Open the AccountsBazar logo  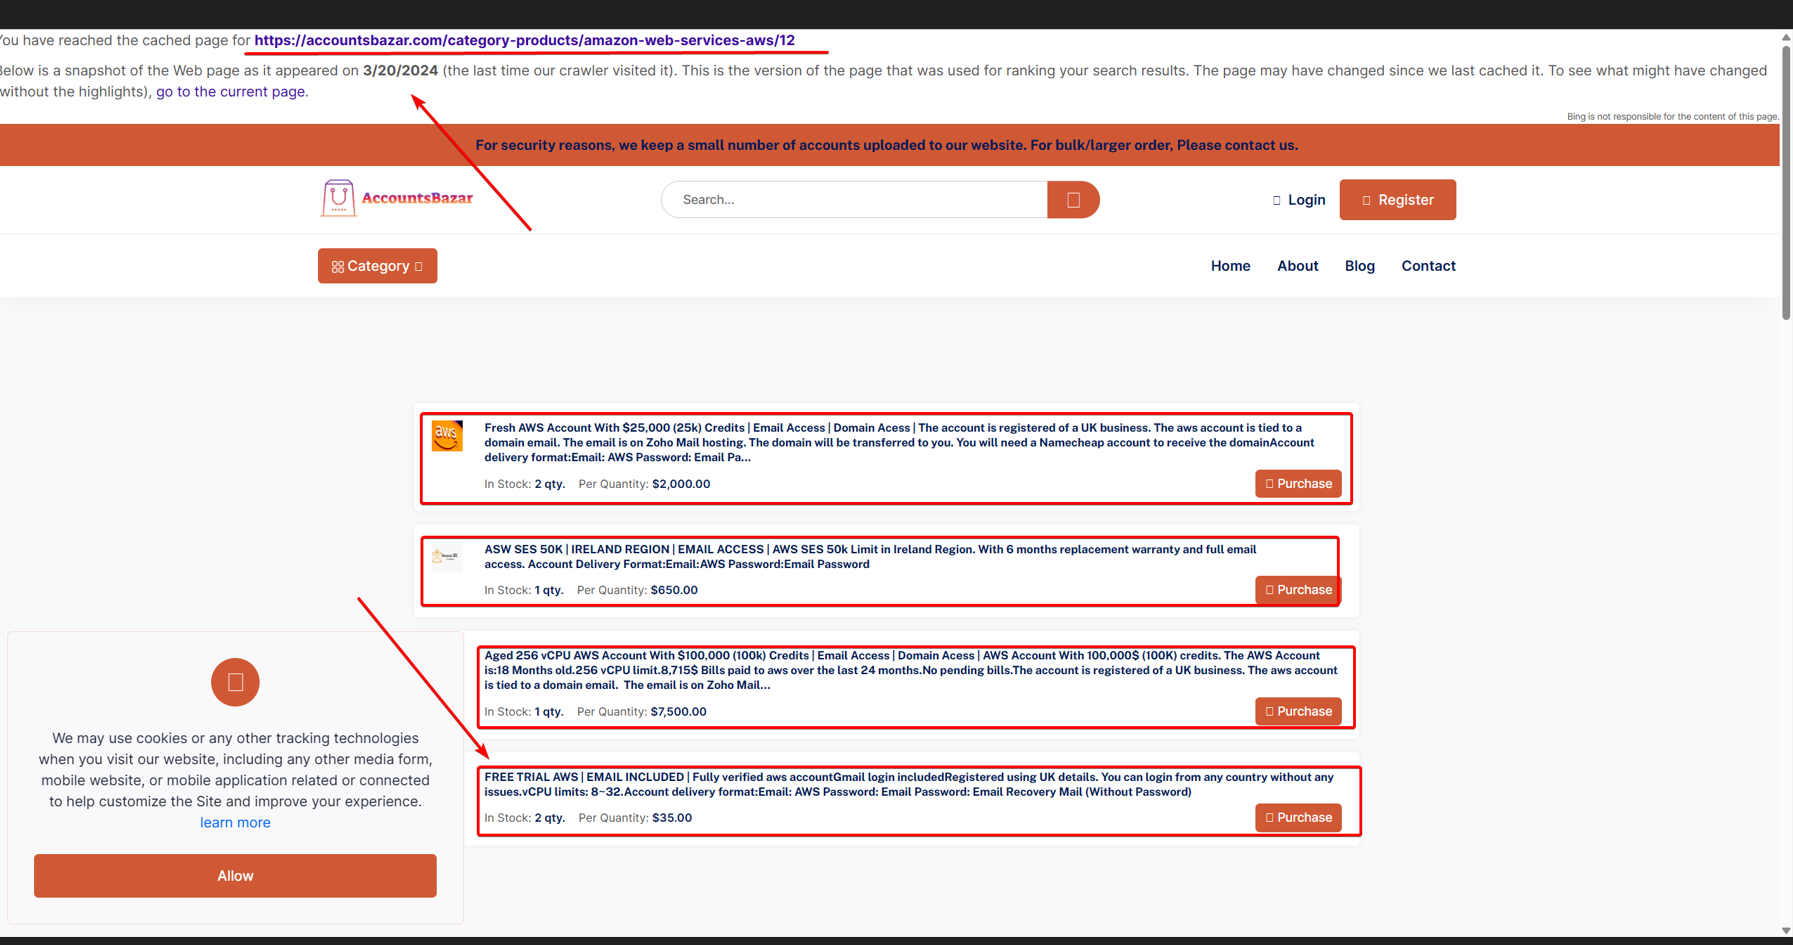coord(398,198)
